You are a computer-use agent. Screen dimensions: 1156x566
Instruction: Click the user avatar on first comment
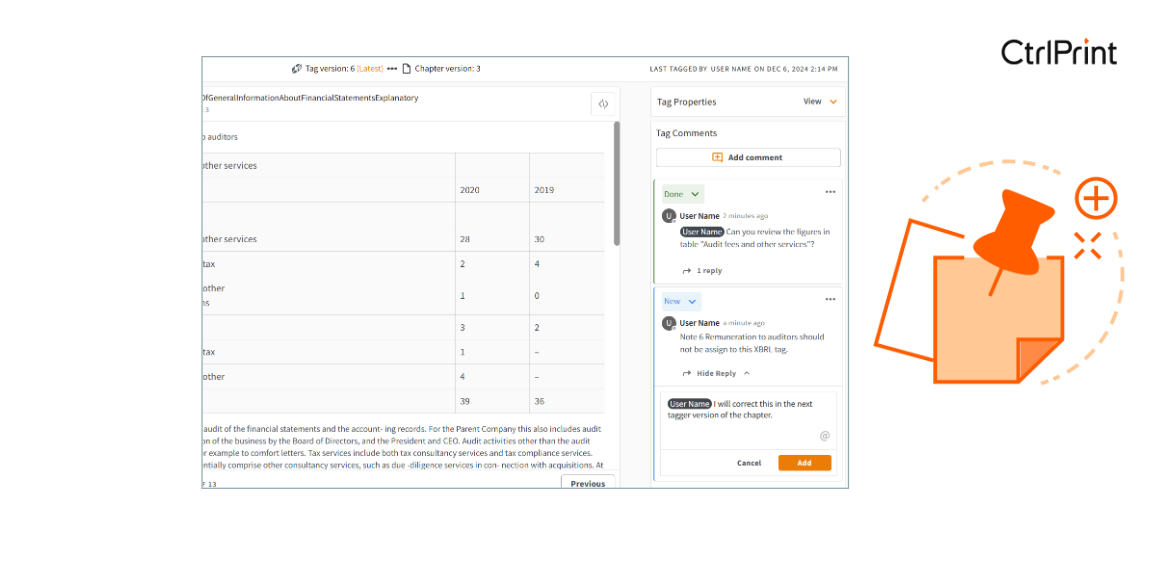pyautogui.click(x=669, y=216)
